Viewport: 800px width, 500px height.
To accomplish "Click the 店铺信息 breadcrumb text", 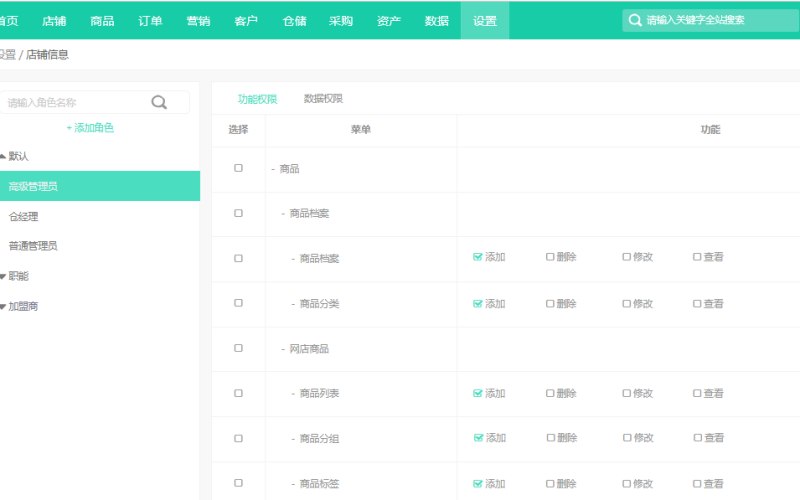I will pyautogui.click(x=47, y=55).
